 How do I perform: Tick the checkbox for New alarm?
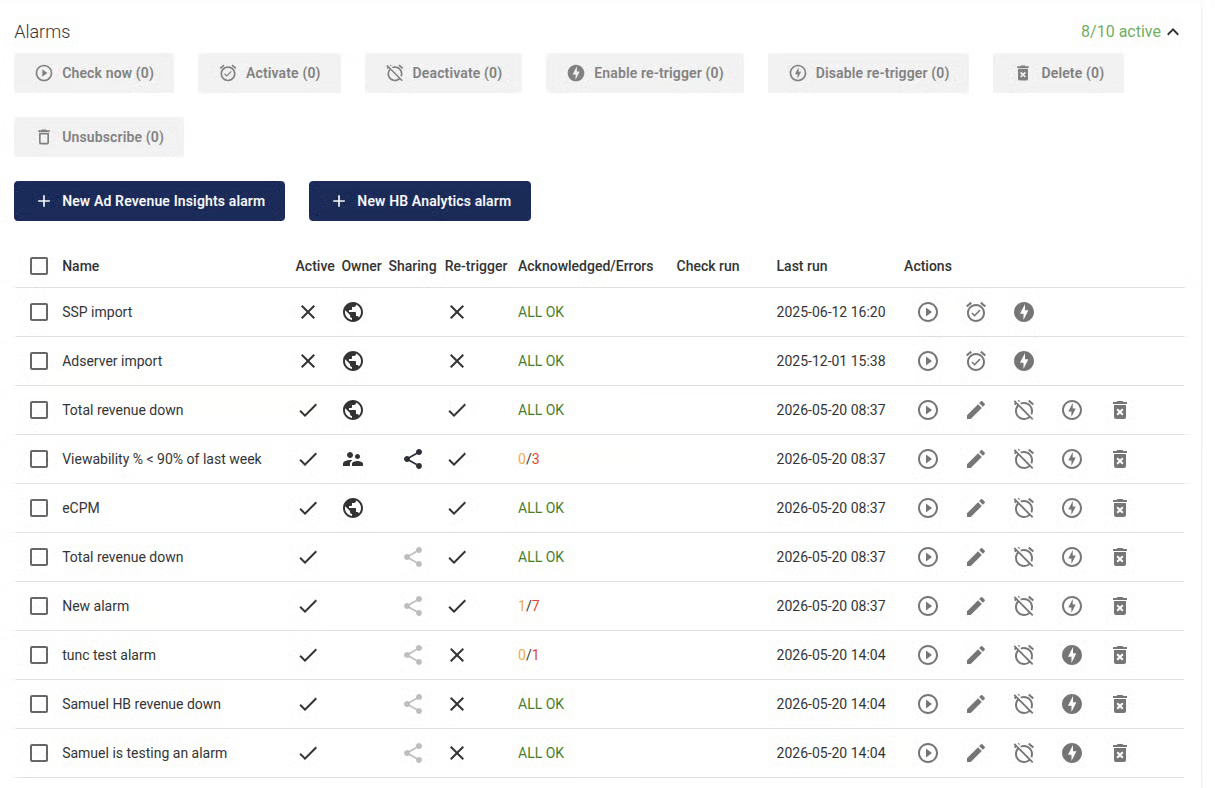[39, 606]
